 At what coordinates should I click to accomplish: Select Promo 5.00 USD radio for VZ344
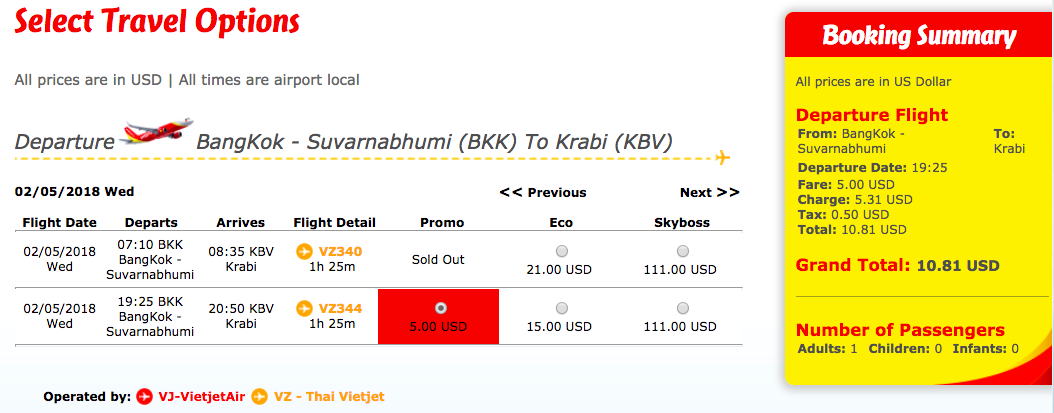point(440,307)
